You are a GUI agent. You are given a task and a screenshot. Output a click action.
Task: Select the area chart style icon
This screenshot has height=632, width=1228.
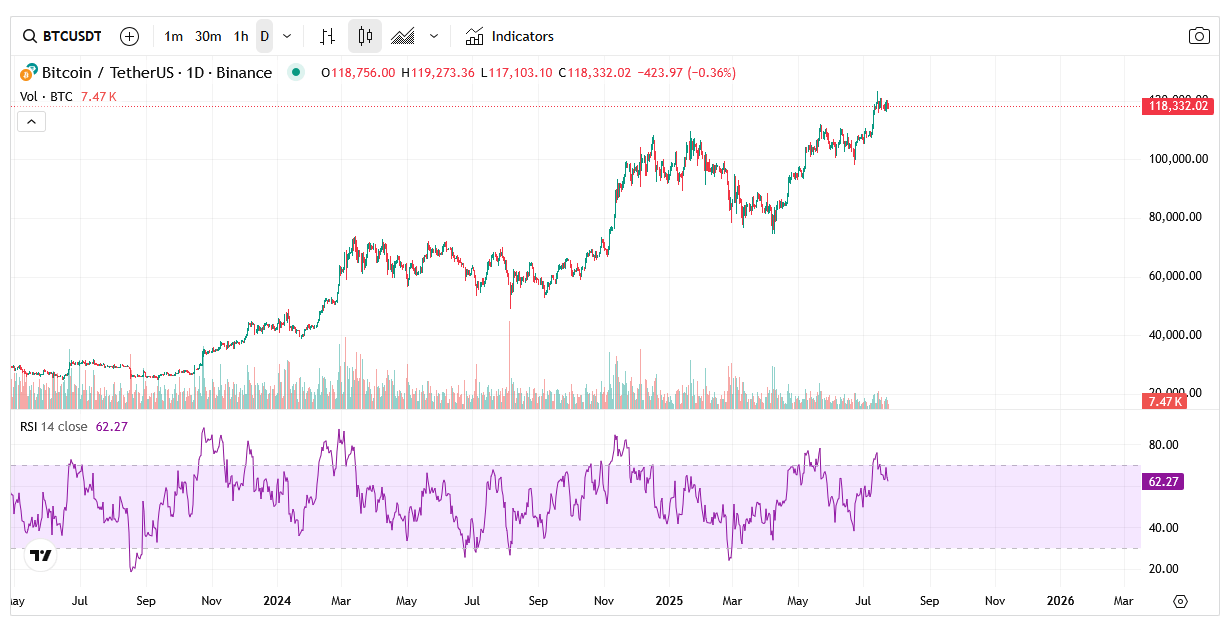403,36
